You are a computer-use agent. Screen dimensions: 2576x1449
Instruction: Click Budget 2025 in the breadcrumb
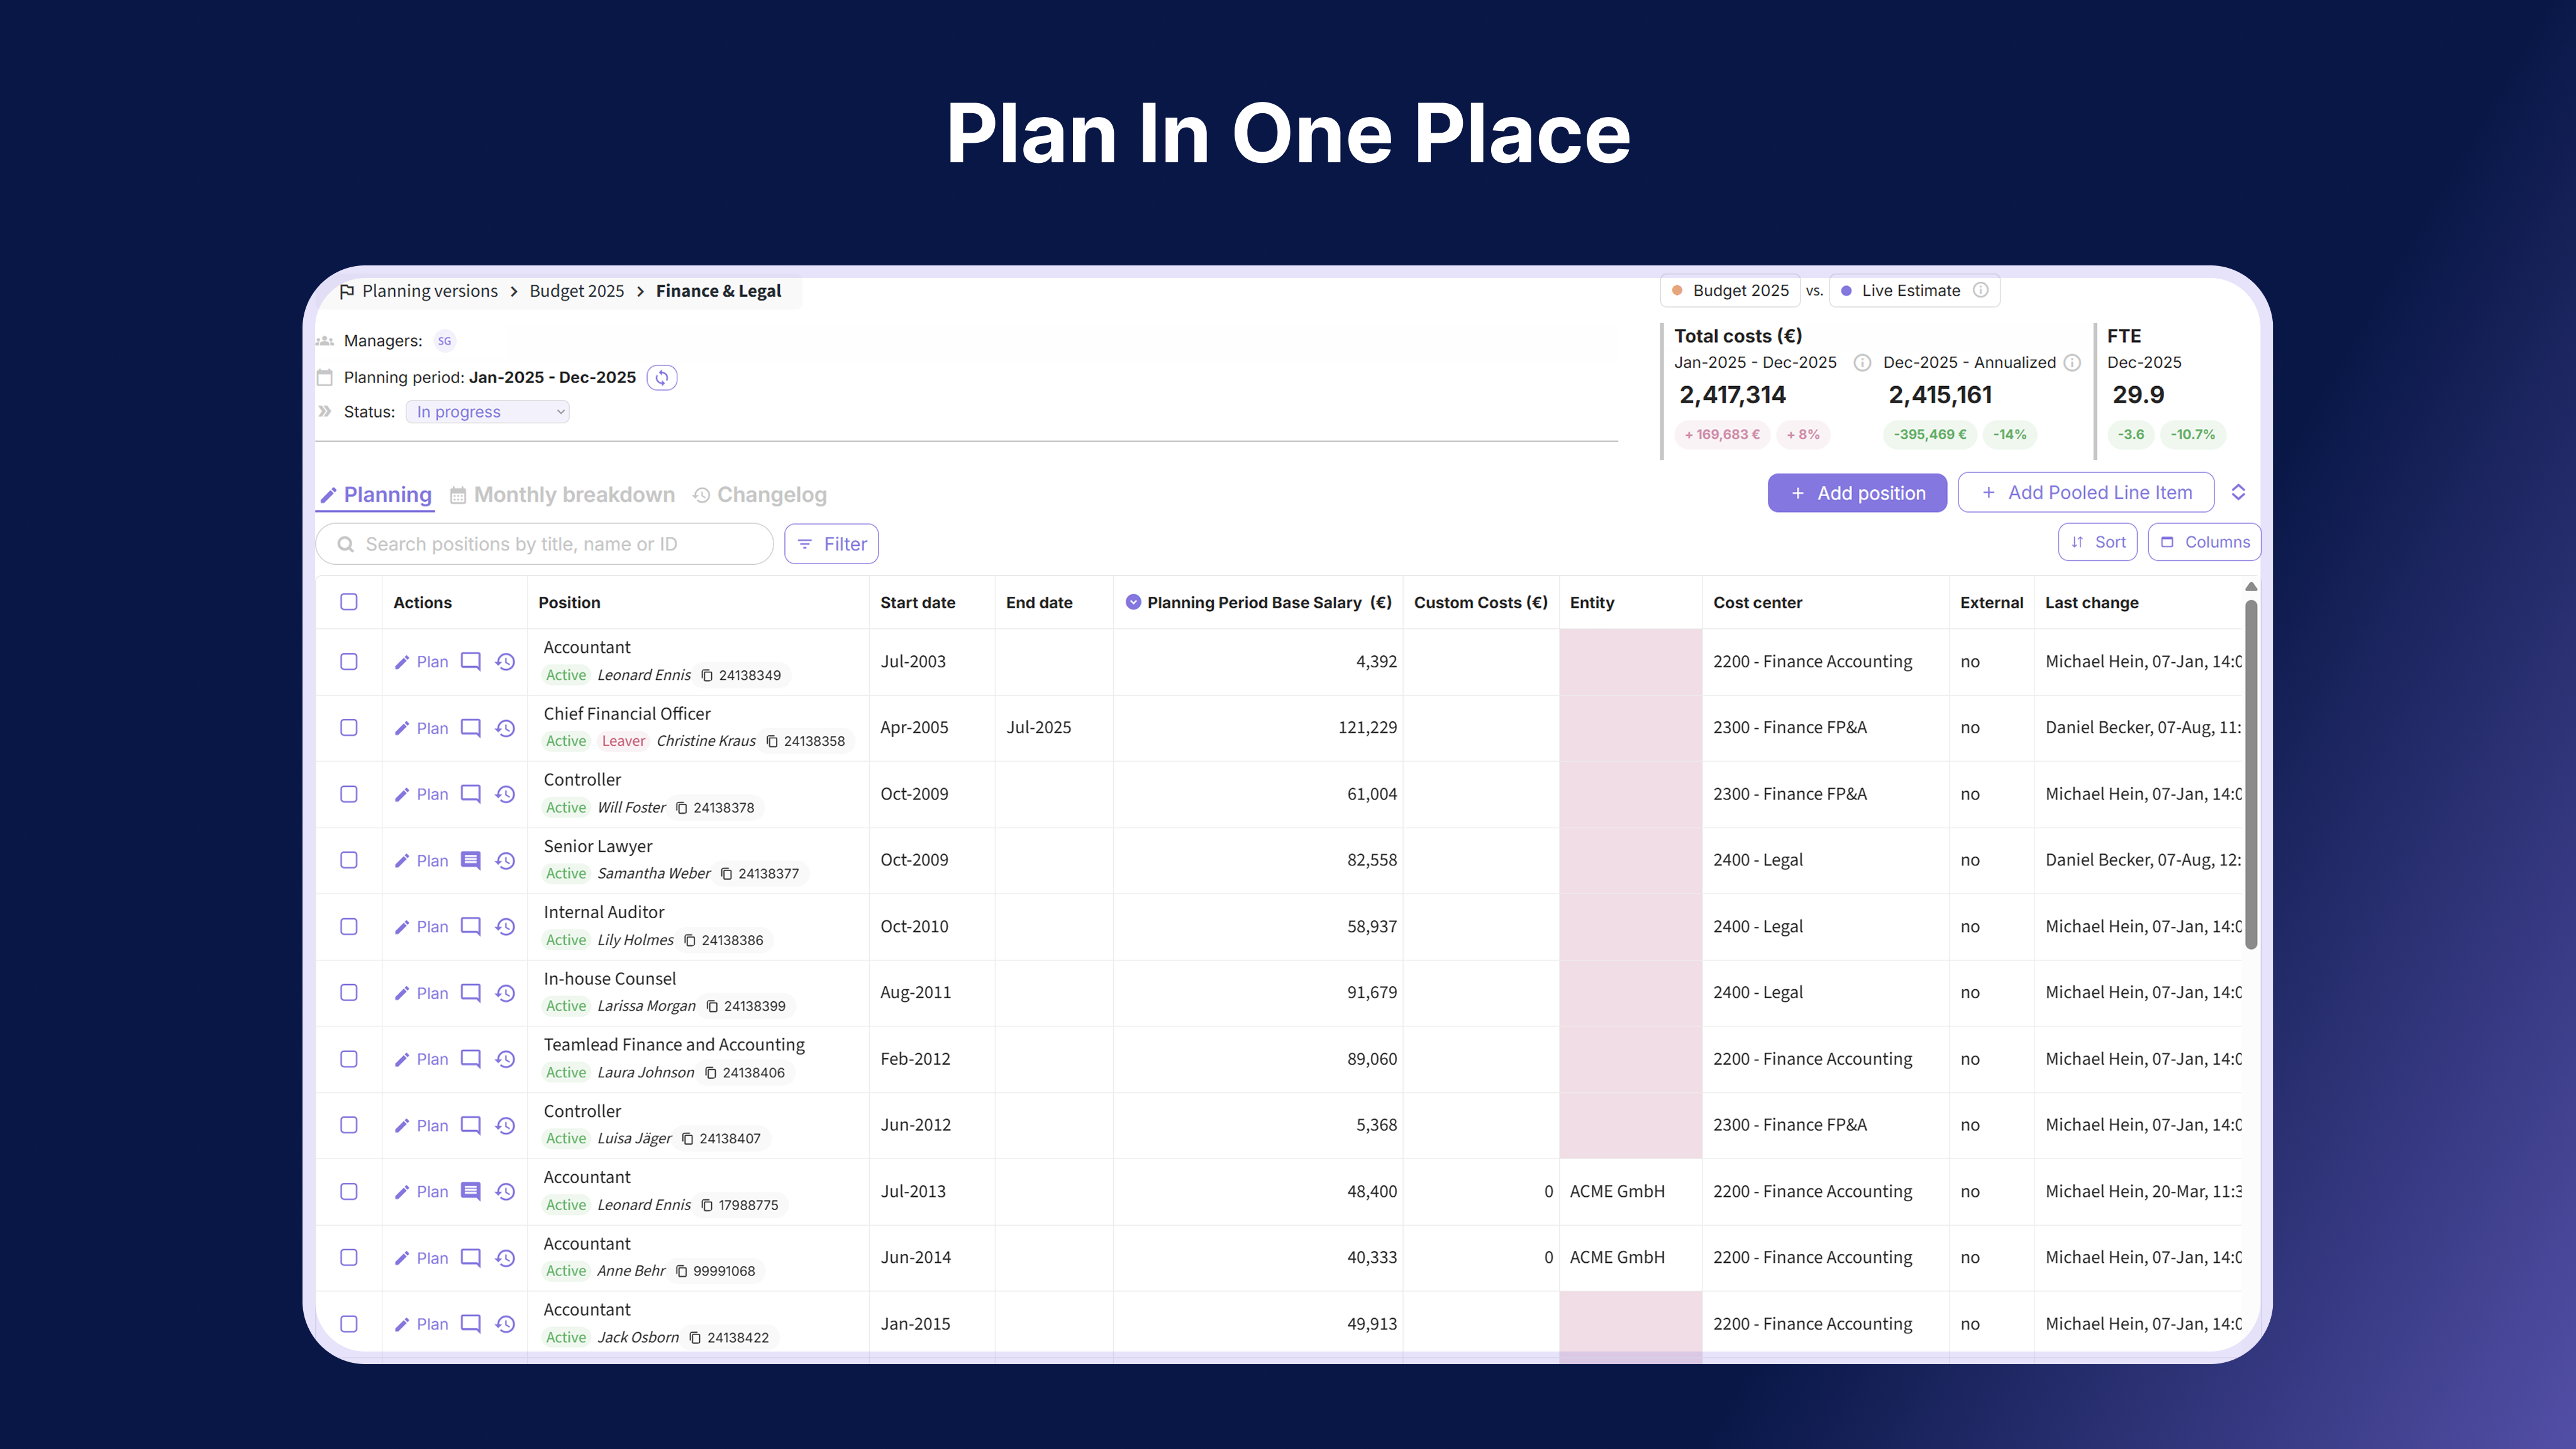pos(576,291)
